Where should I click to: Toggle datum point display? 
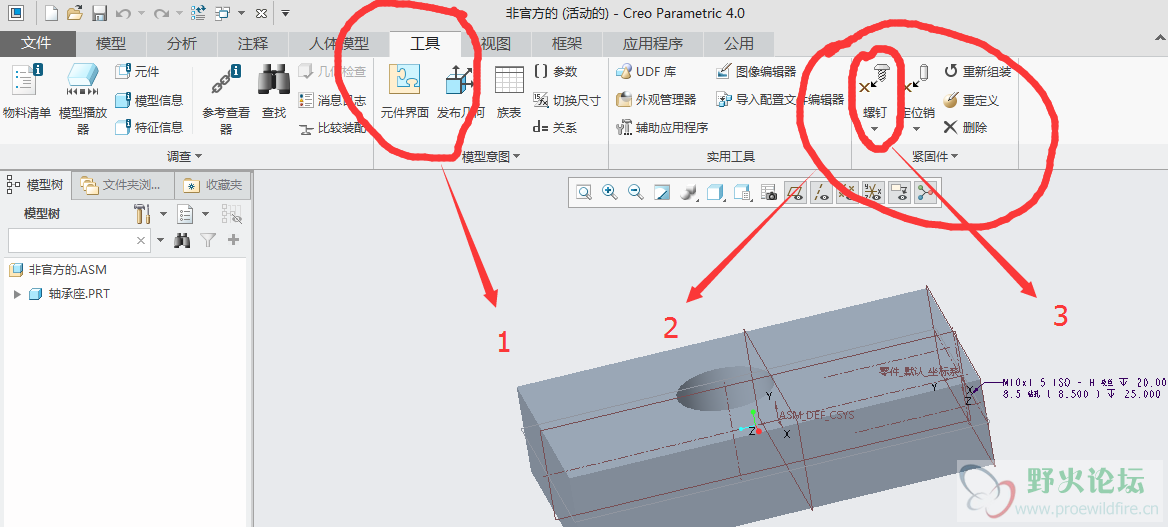click(x=846, y=193)
